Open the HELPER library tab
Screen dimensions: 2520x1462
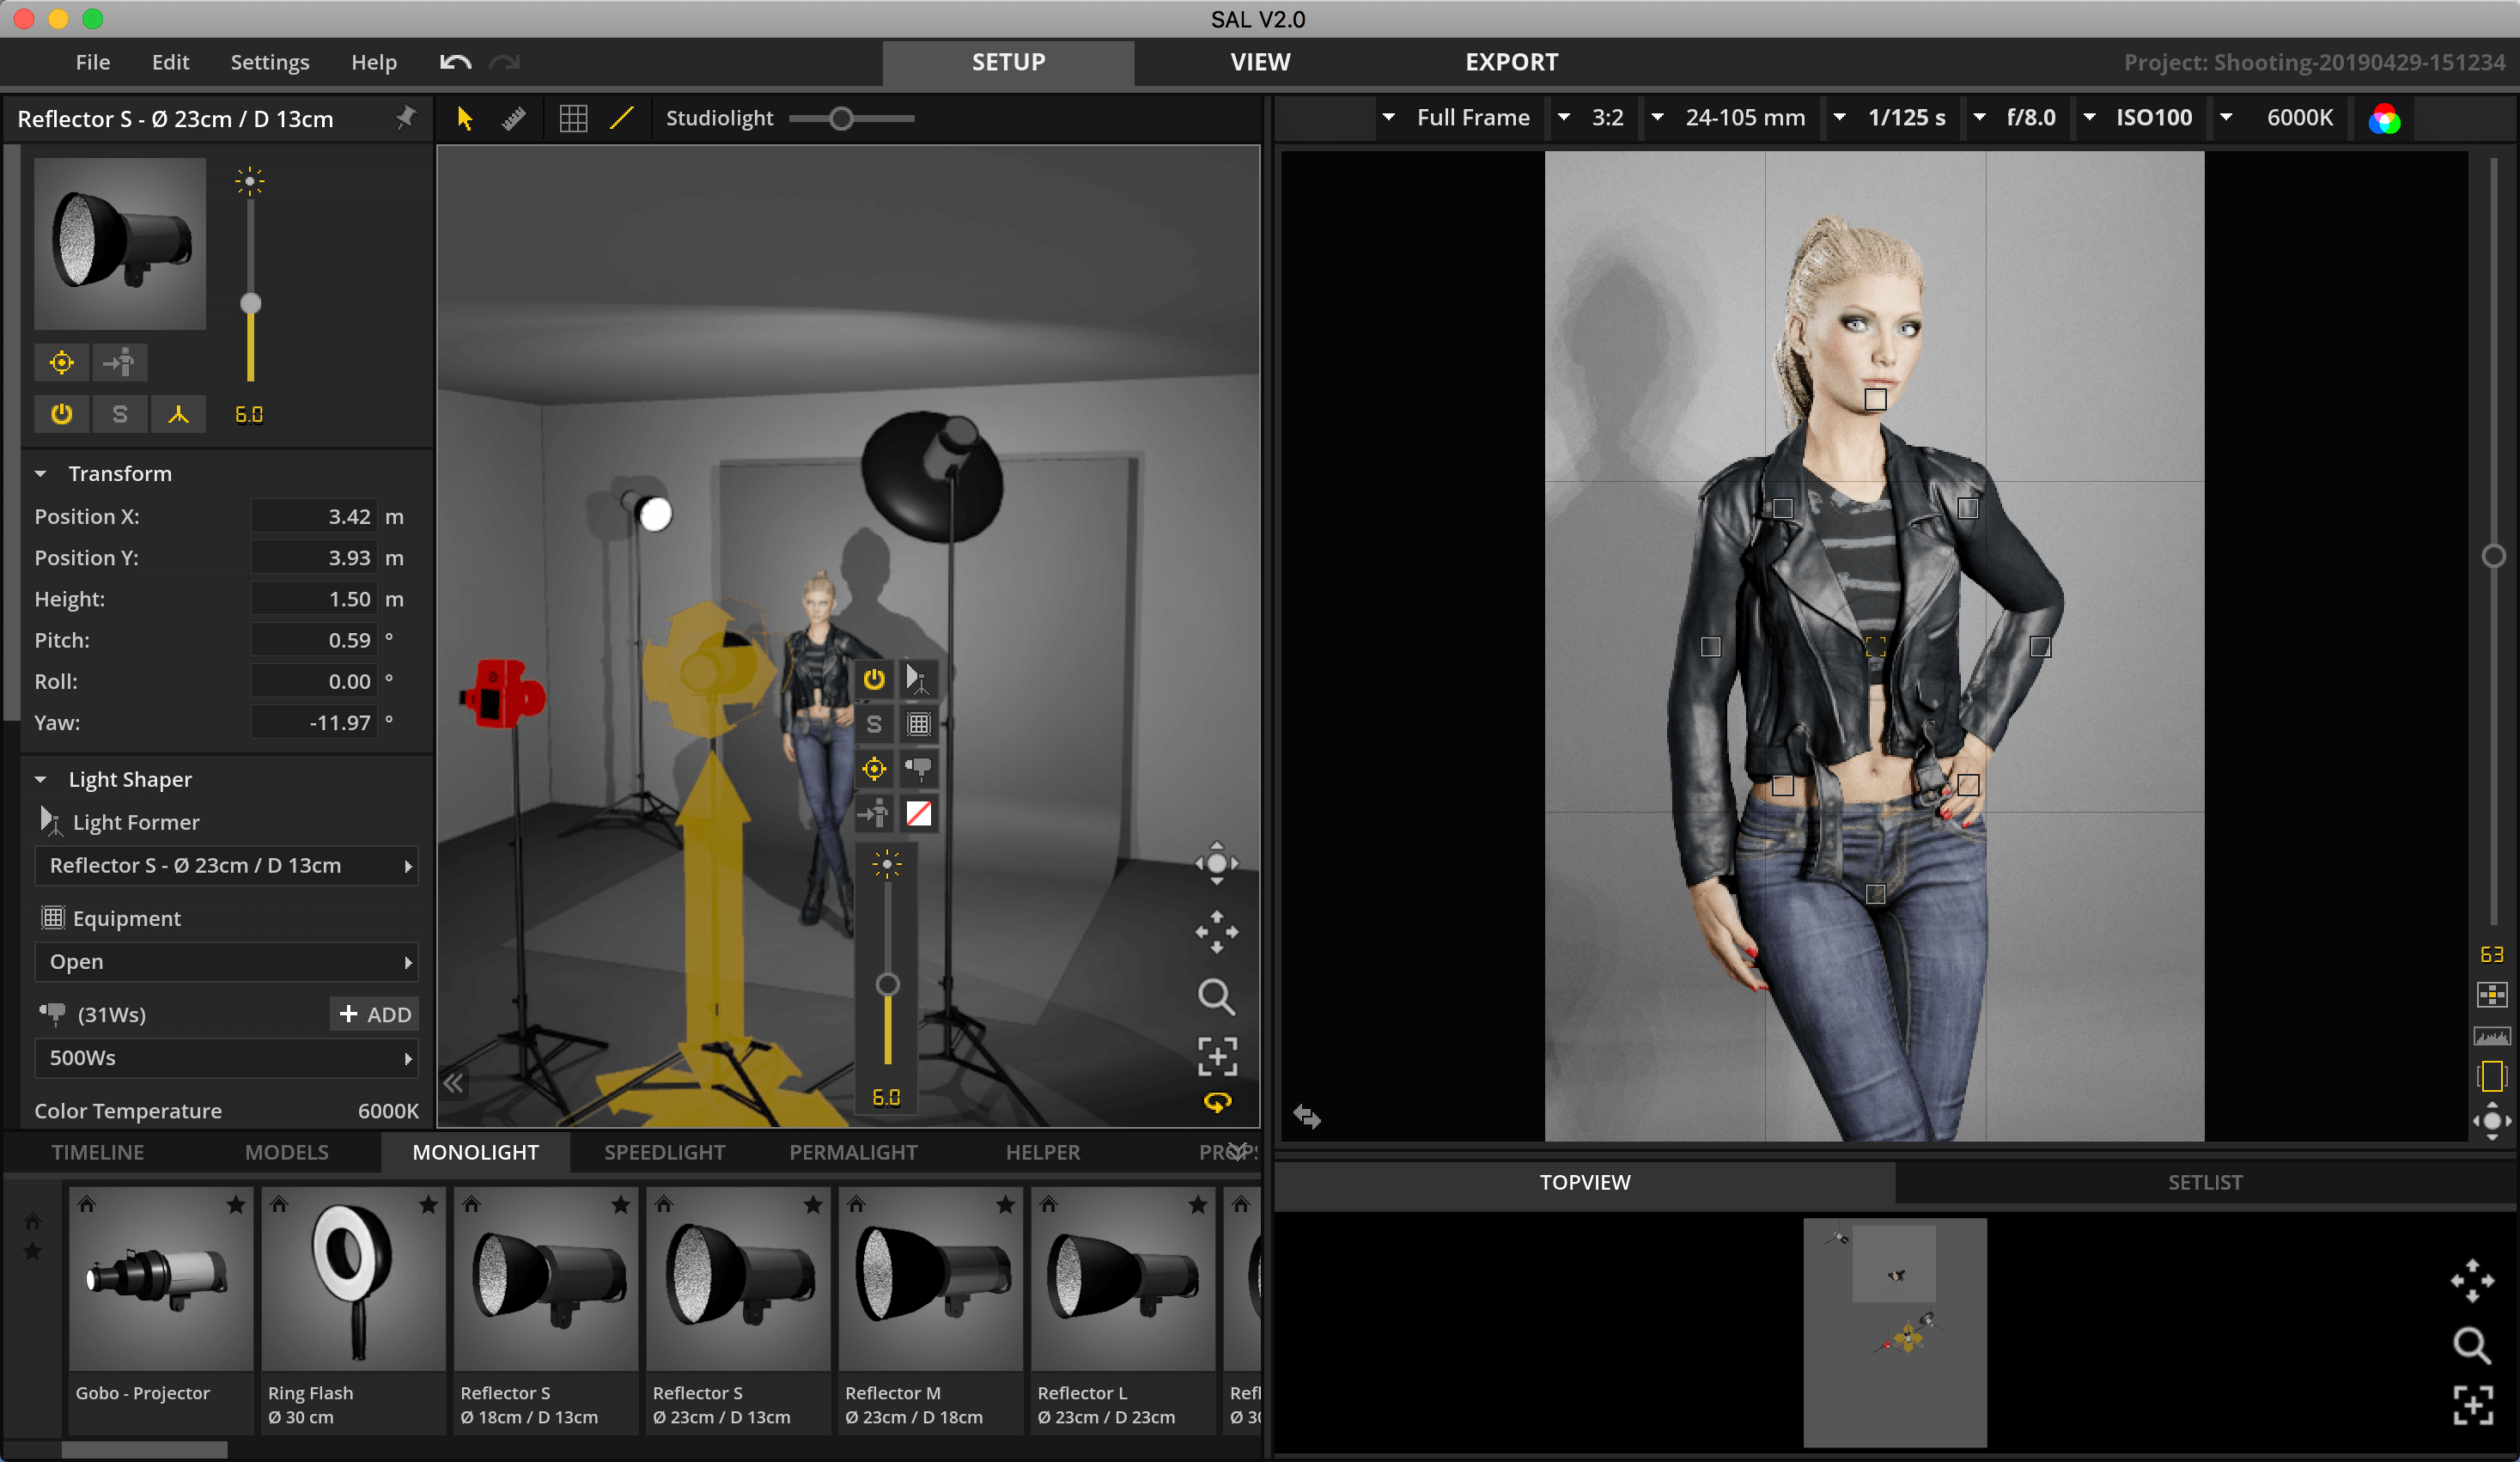[1043, 1152]
